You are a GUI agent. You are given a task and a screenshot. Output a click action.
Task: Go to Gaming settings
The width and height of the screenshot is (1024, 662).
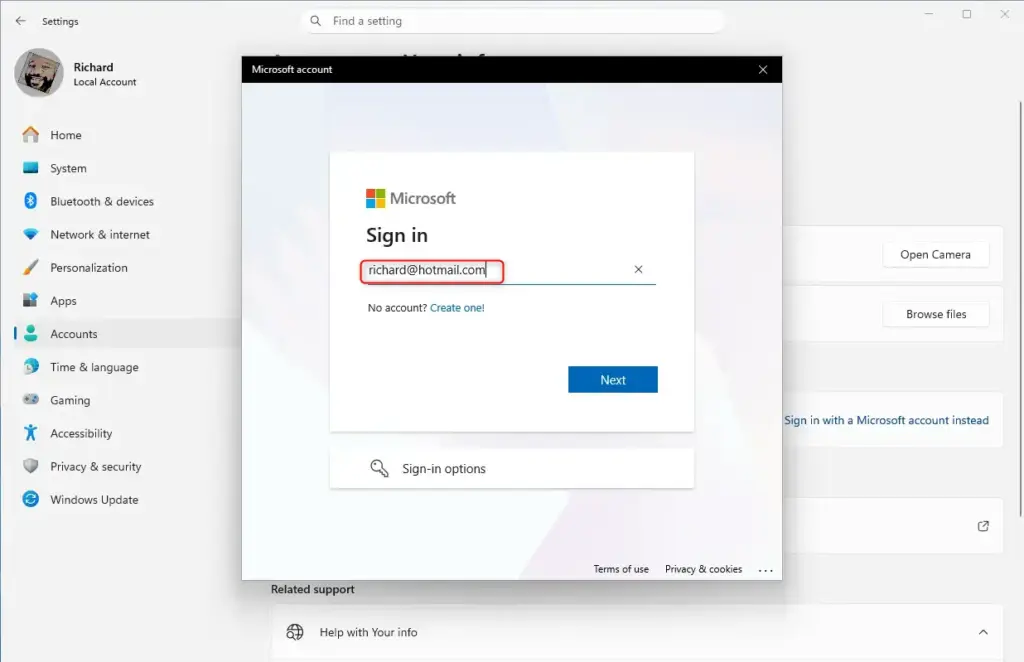coord(70,400)
